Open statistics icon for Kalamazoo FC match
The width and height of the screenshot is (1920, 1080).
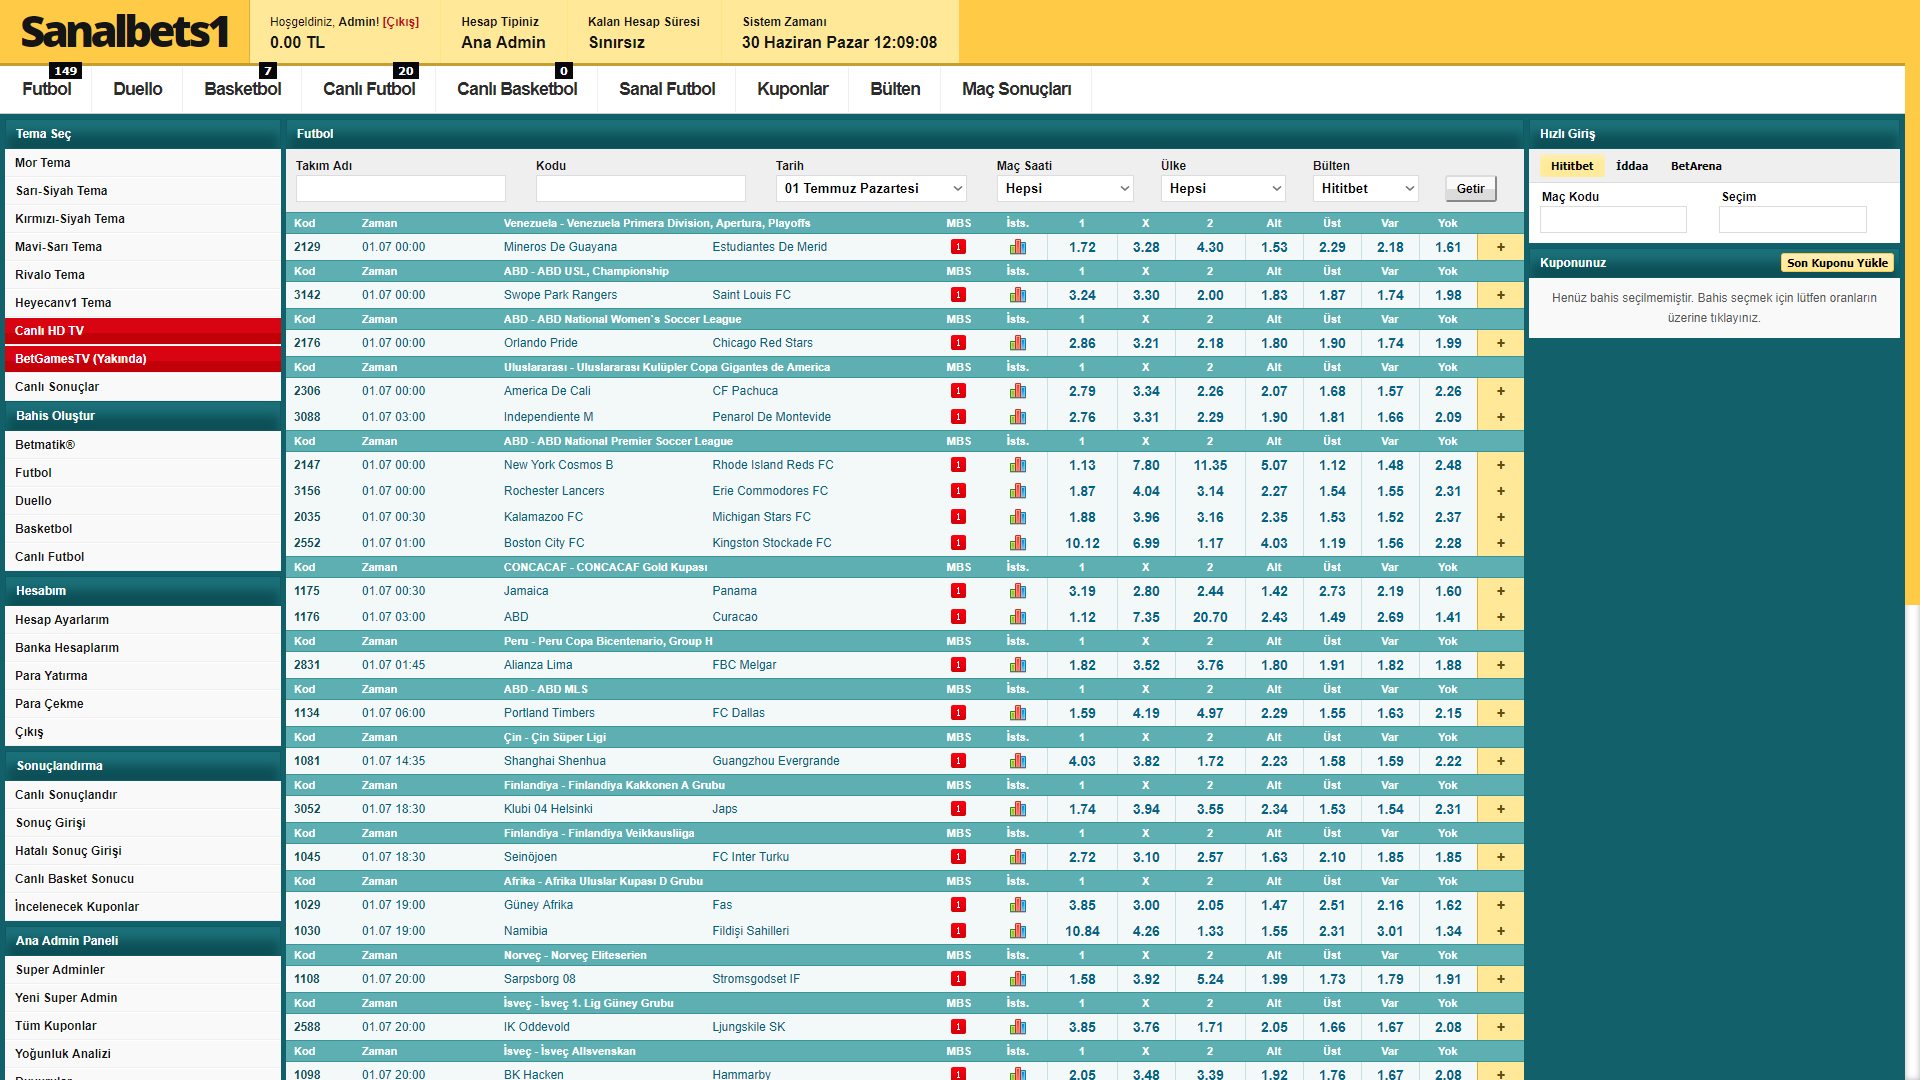click(1018, 517)
